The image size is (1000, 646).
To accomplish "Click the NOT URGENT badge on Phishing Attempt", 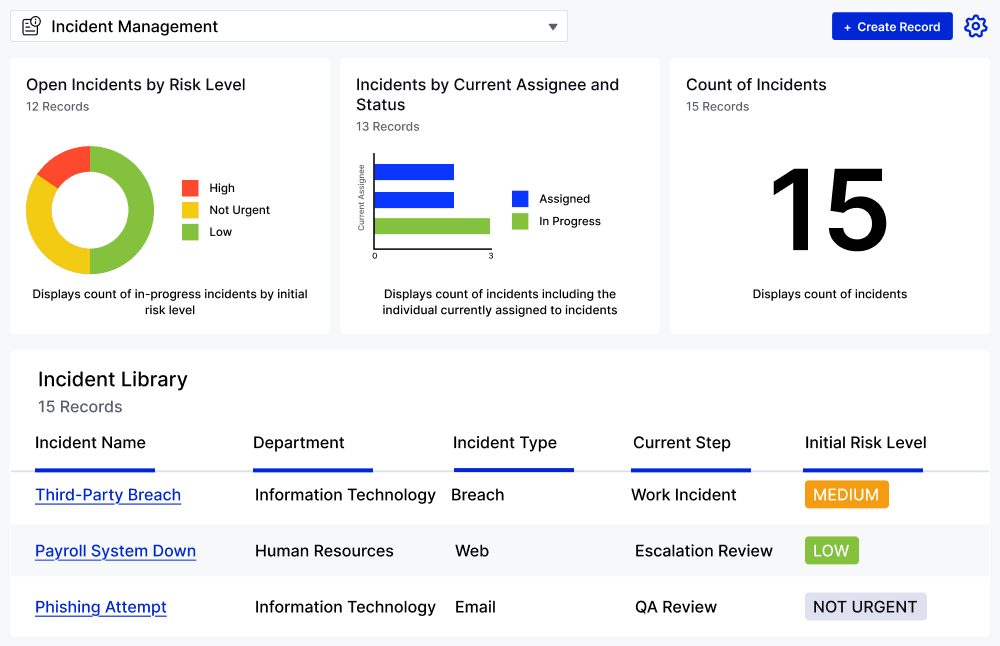I will [865, 606].
